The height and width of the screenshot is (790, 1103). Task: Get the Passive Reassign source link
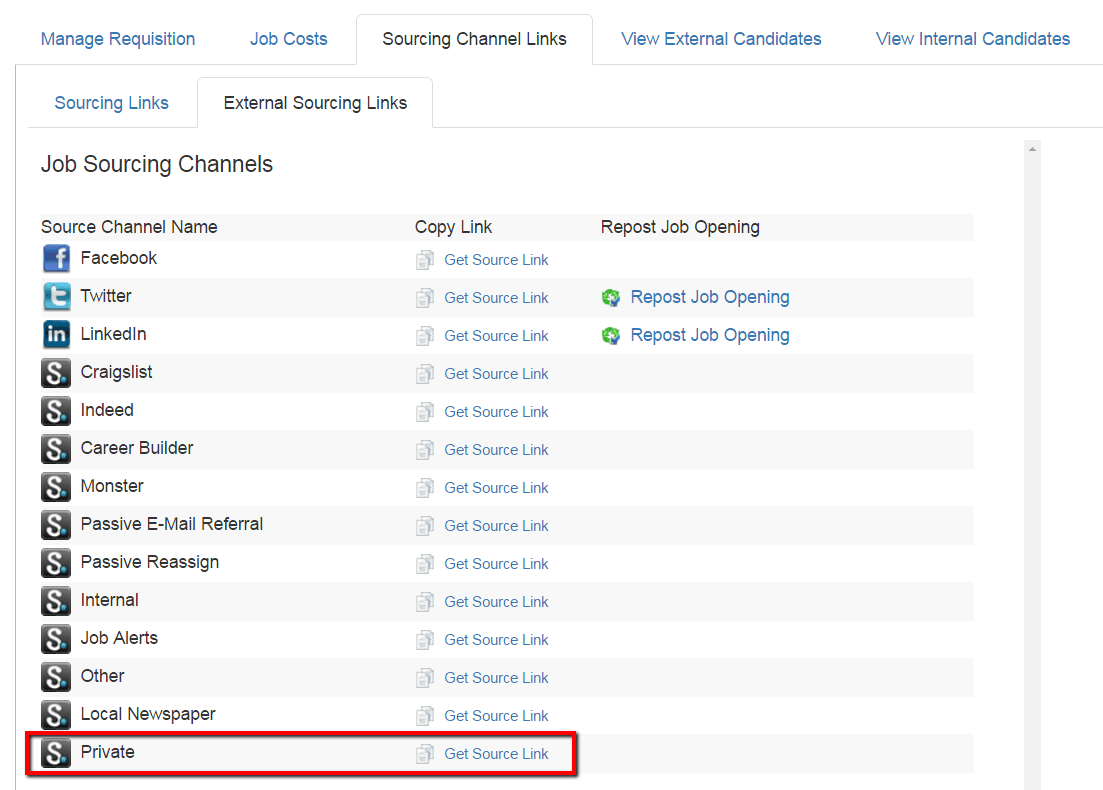(496, 564)
